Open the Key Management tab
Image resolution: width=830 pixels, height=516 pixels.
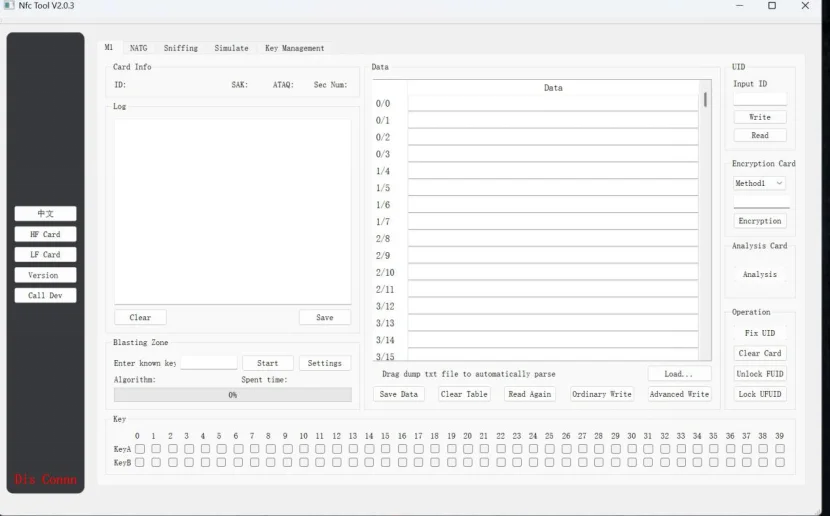pyautogui.click(x=294, y=48)
